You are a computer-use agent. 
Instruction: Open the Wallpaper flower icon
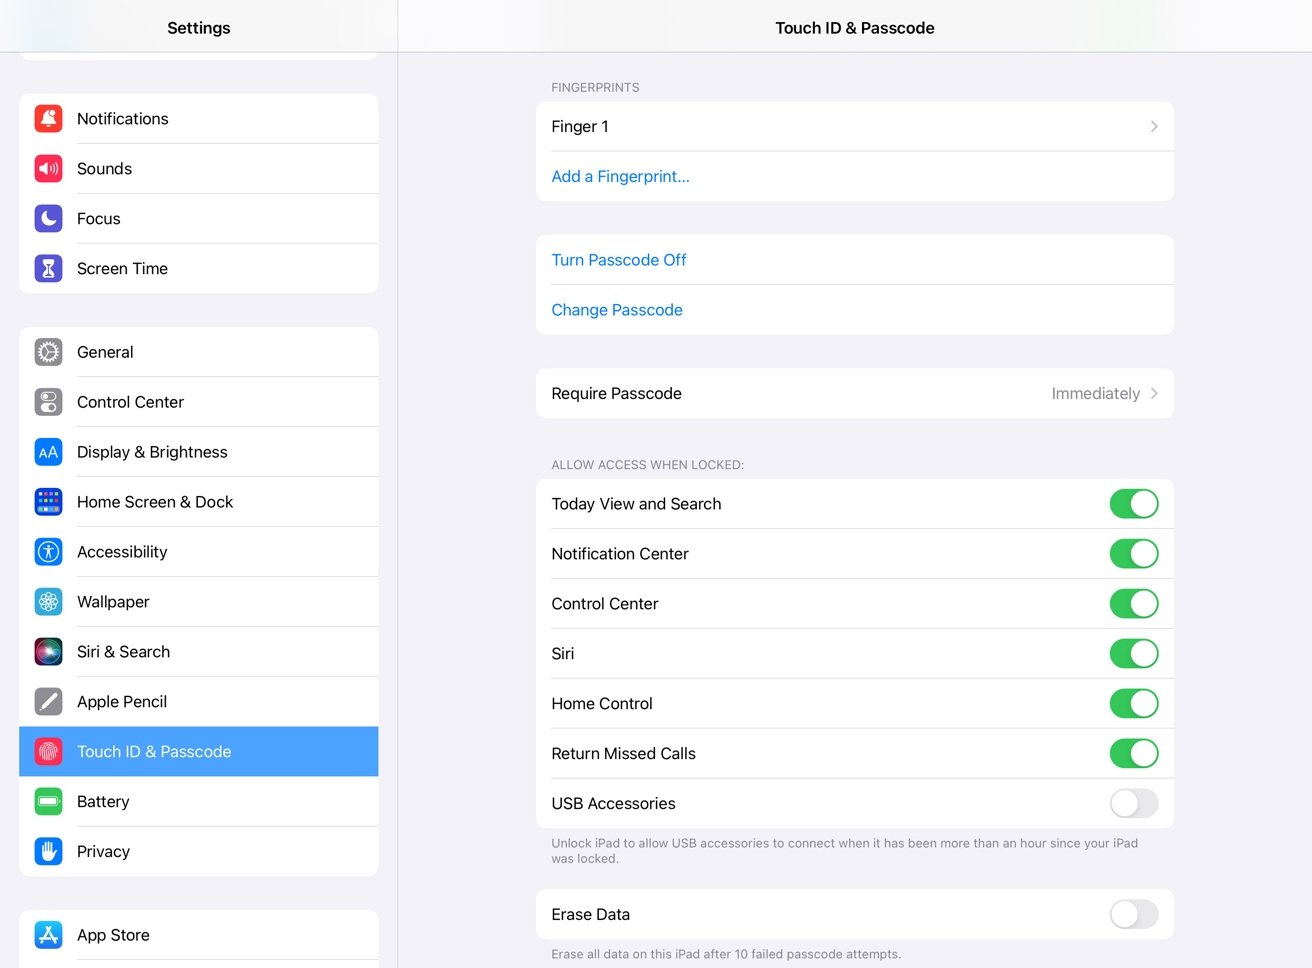[x=48, y=602]
